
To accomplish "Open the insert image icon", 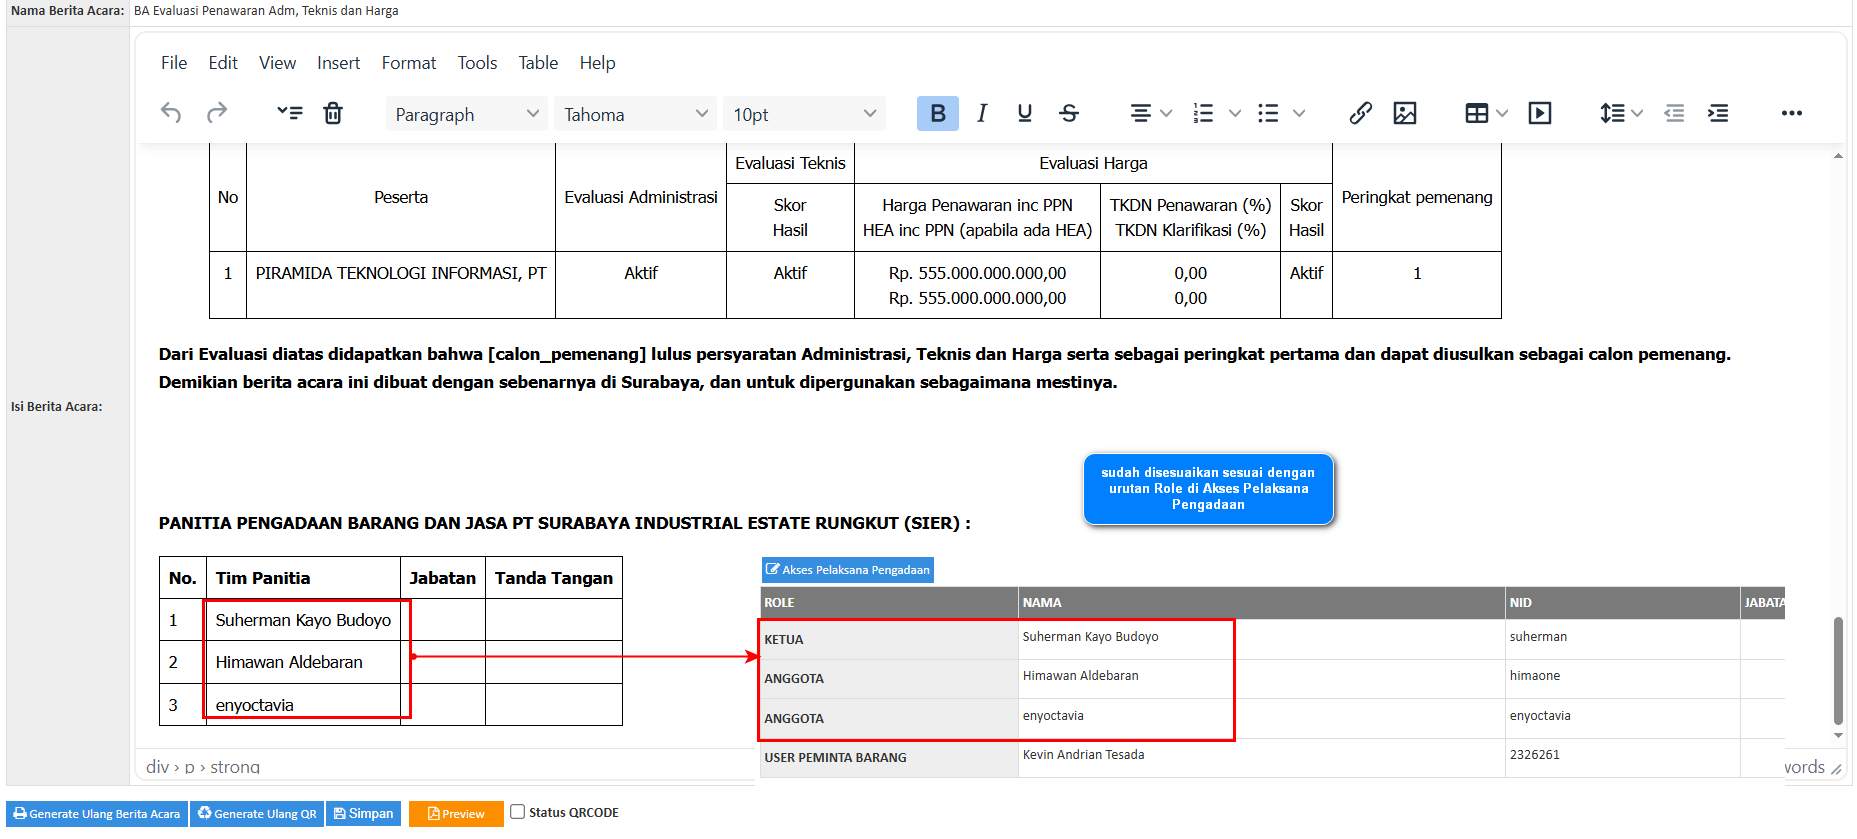I will pyautogui.click(x=1405, y=113).
